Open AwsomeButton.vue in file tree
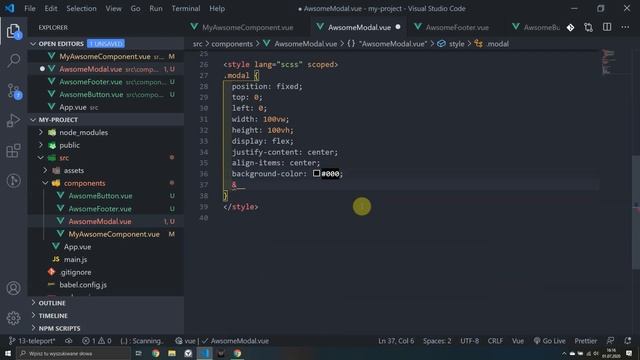Screen dimensions: 640x360 (100, 196)
